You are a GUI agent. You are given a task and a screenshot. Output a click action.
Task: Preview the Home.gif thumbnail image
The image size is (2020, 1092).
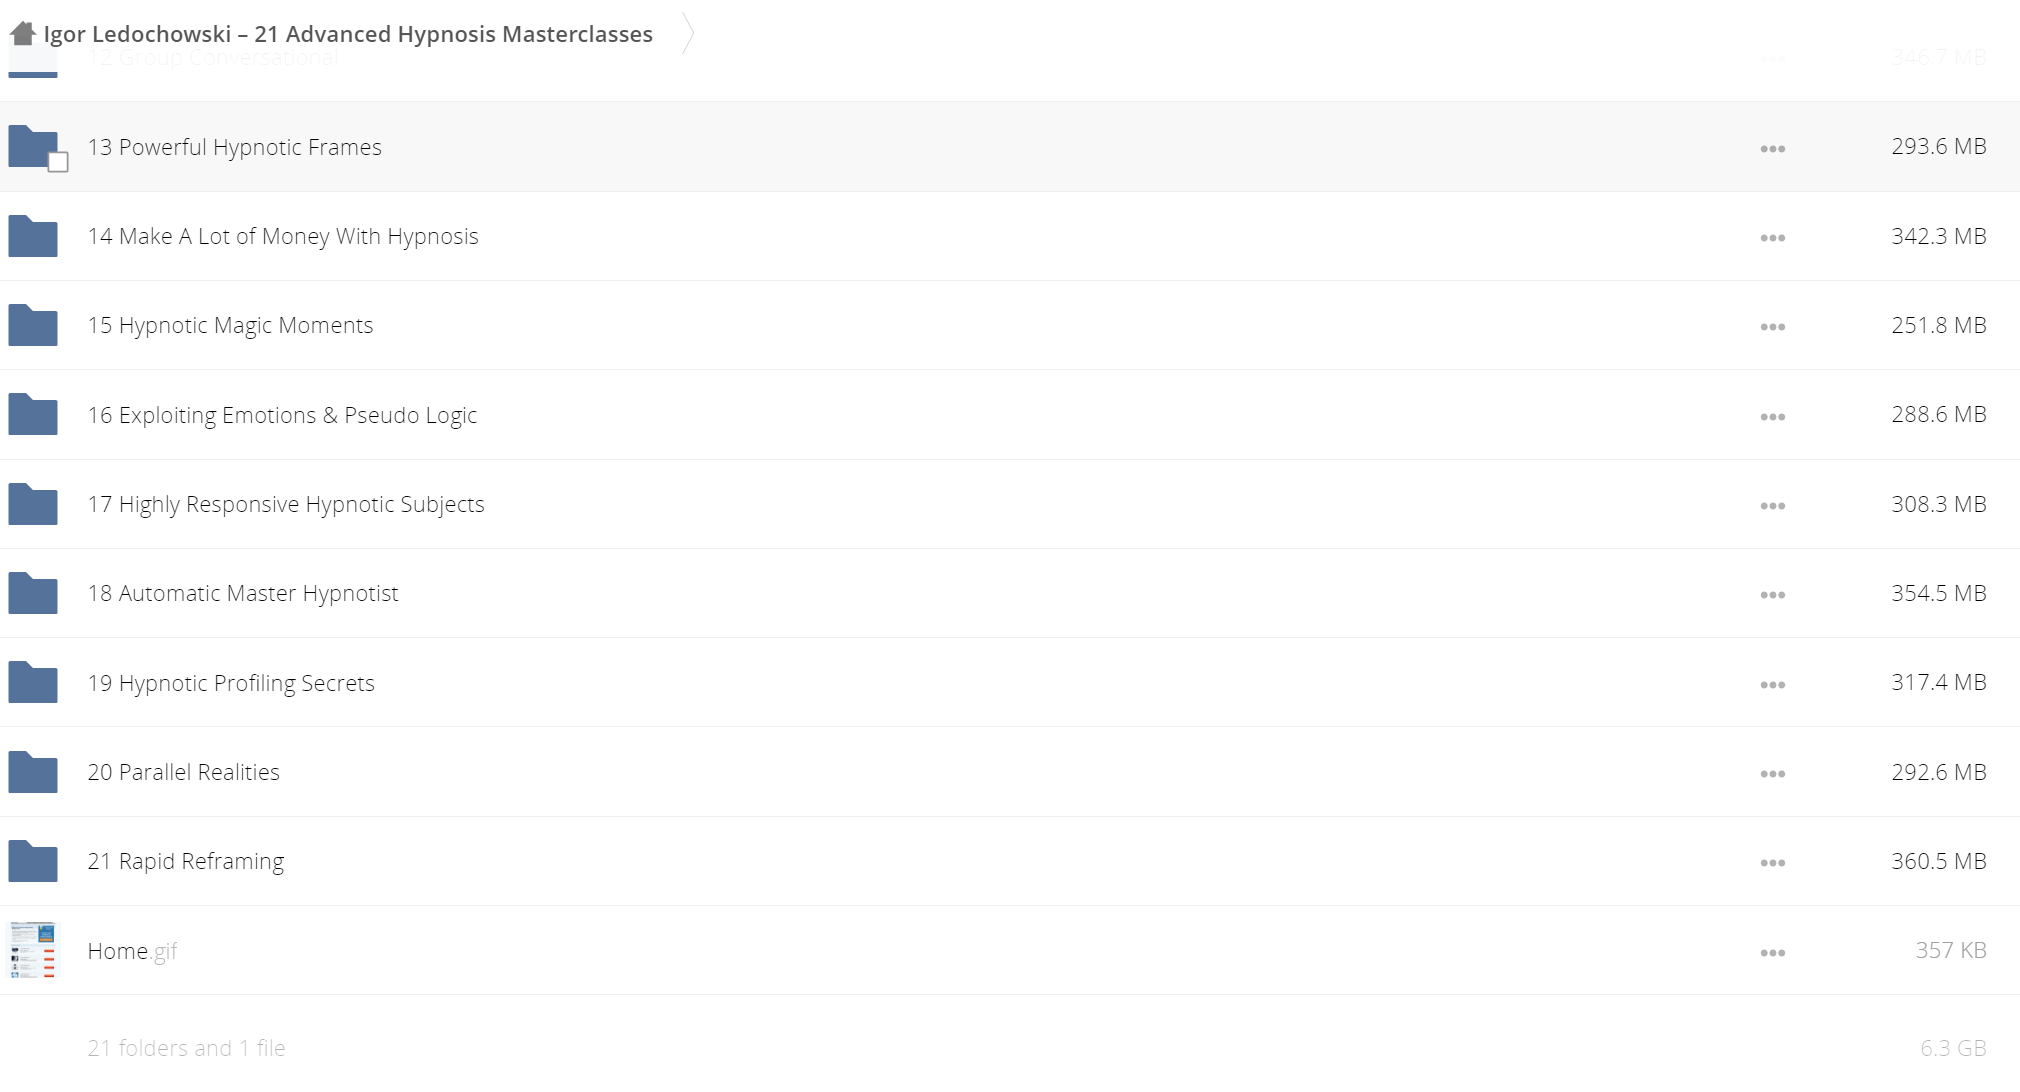(34, 950)
